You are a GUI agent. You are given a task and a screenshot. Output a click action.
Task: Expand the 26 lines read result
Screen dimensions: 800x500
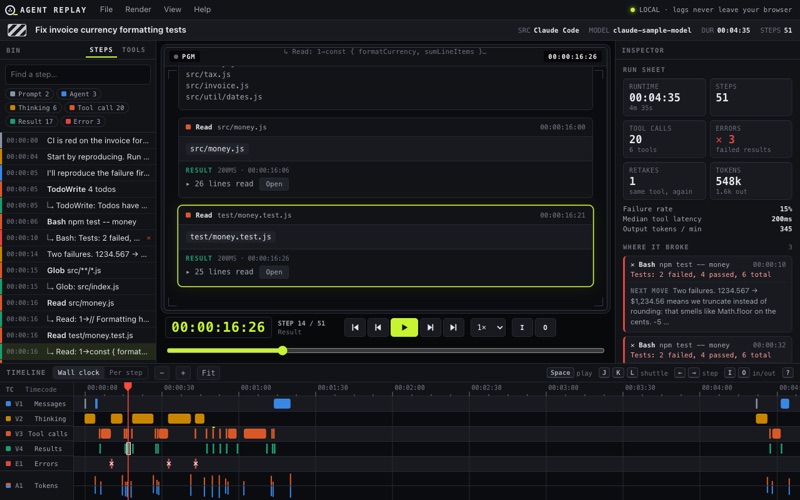219,184
